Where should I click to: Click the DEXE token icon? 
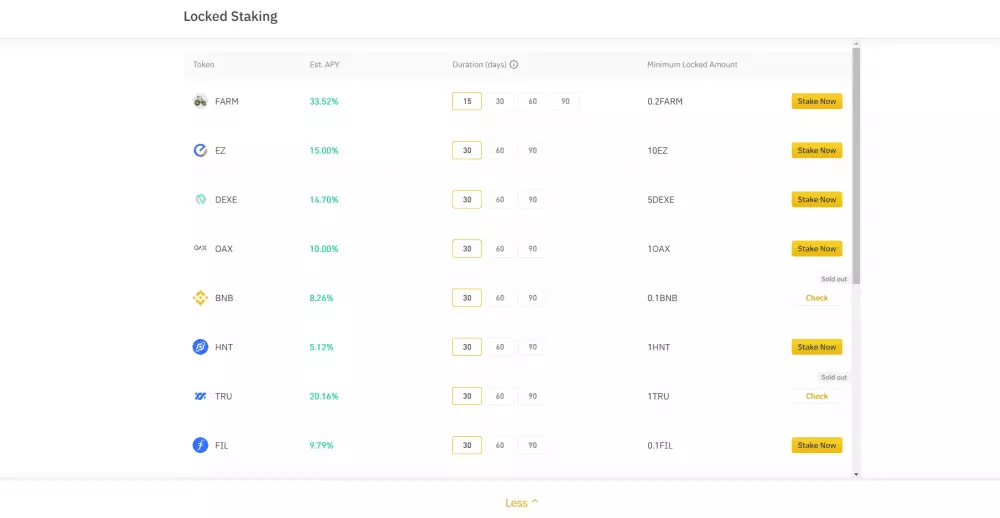(x=200, y=200)
